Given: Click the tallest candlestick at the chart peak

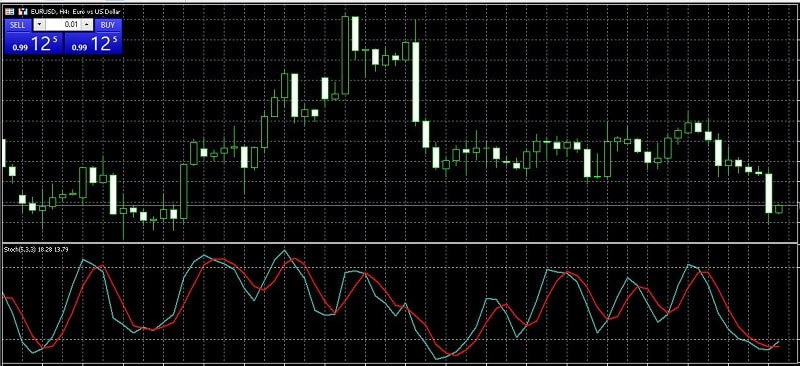Looking at the screenshot, I should [x=345, y=55].
